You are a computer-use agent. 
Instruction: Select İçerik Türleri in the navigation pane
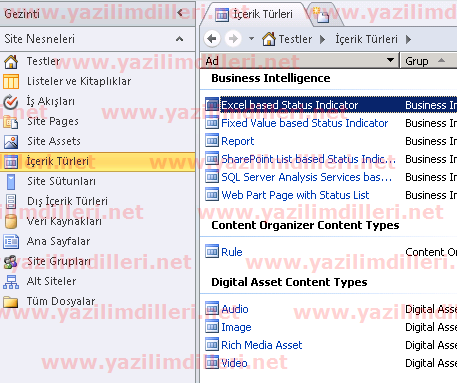pyautogui.click(x=58, y=161)
